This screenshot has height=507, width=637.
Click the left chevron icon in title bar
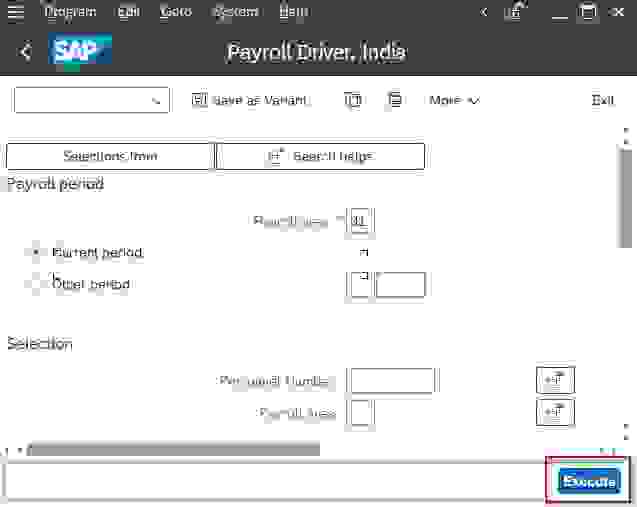tap(483, 12)
